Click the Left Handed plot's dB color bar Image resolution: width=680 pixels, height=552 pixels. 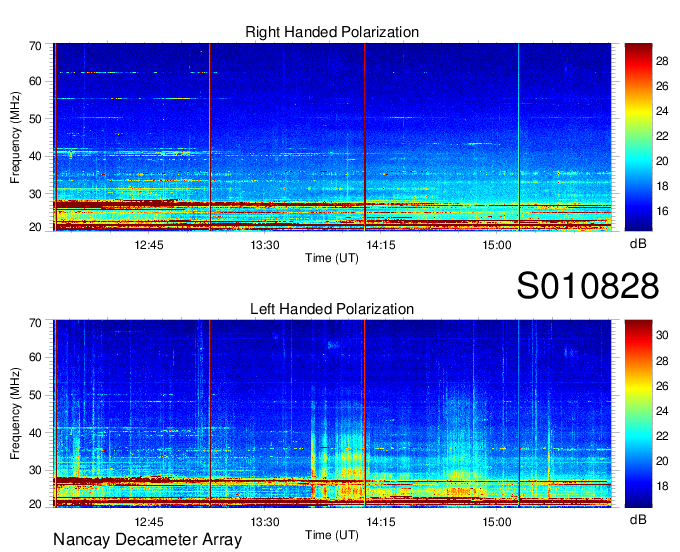tap(638, 414)
